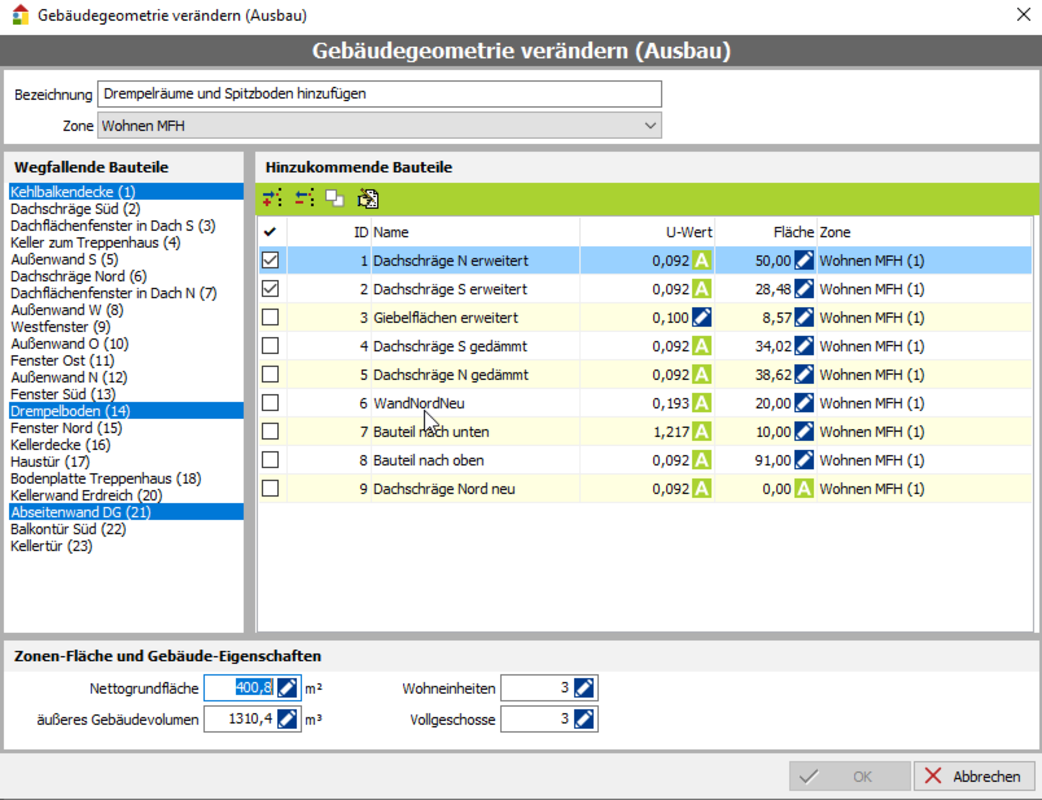Viewport: 1042px width, 800px height.
Task: Select Dachschräge Süd (2) in list
Action: (75, 209)
